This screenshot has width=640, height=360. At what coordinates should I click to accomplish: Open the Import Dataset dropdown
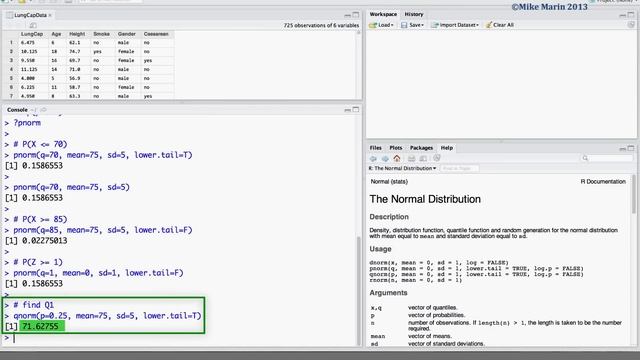[x=459, y=25]
